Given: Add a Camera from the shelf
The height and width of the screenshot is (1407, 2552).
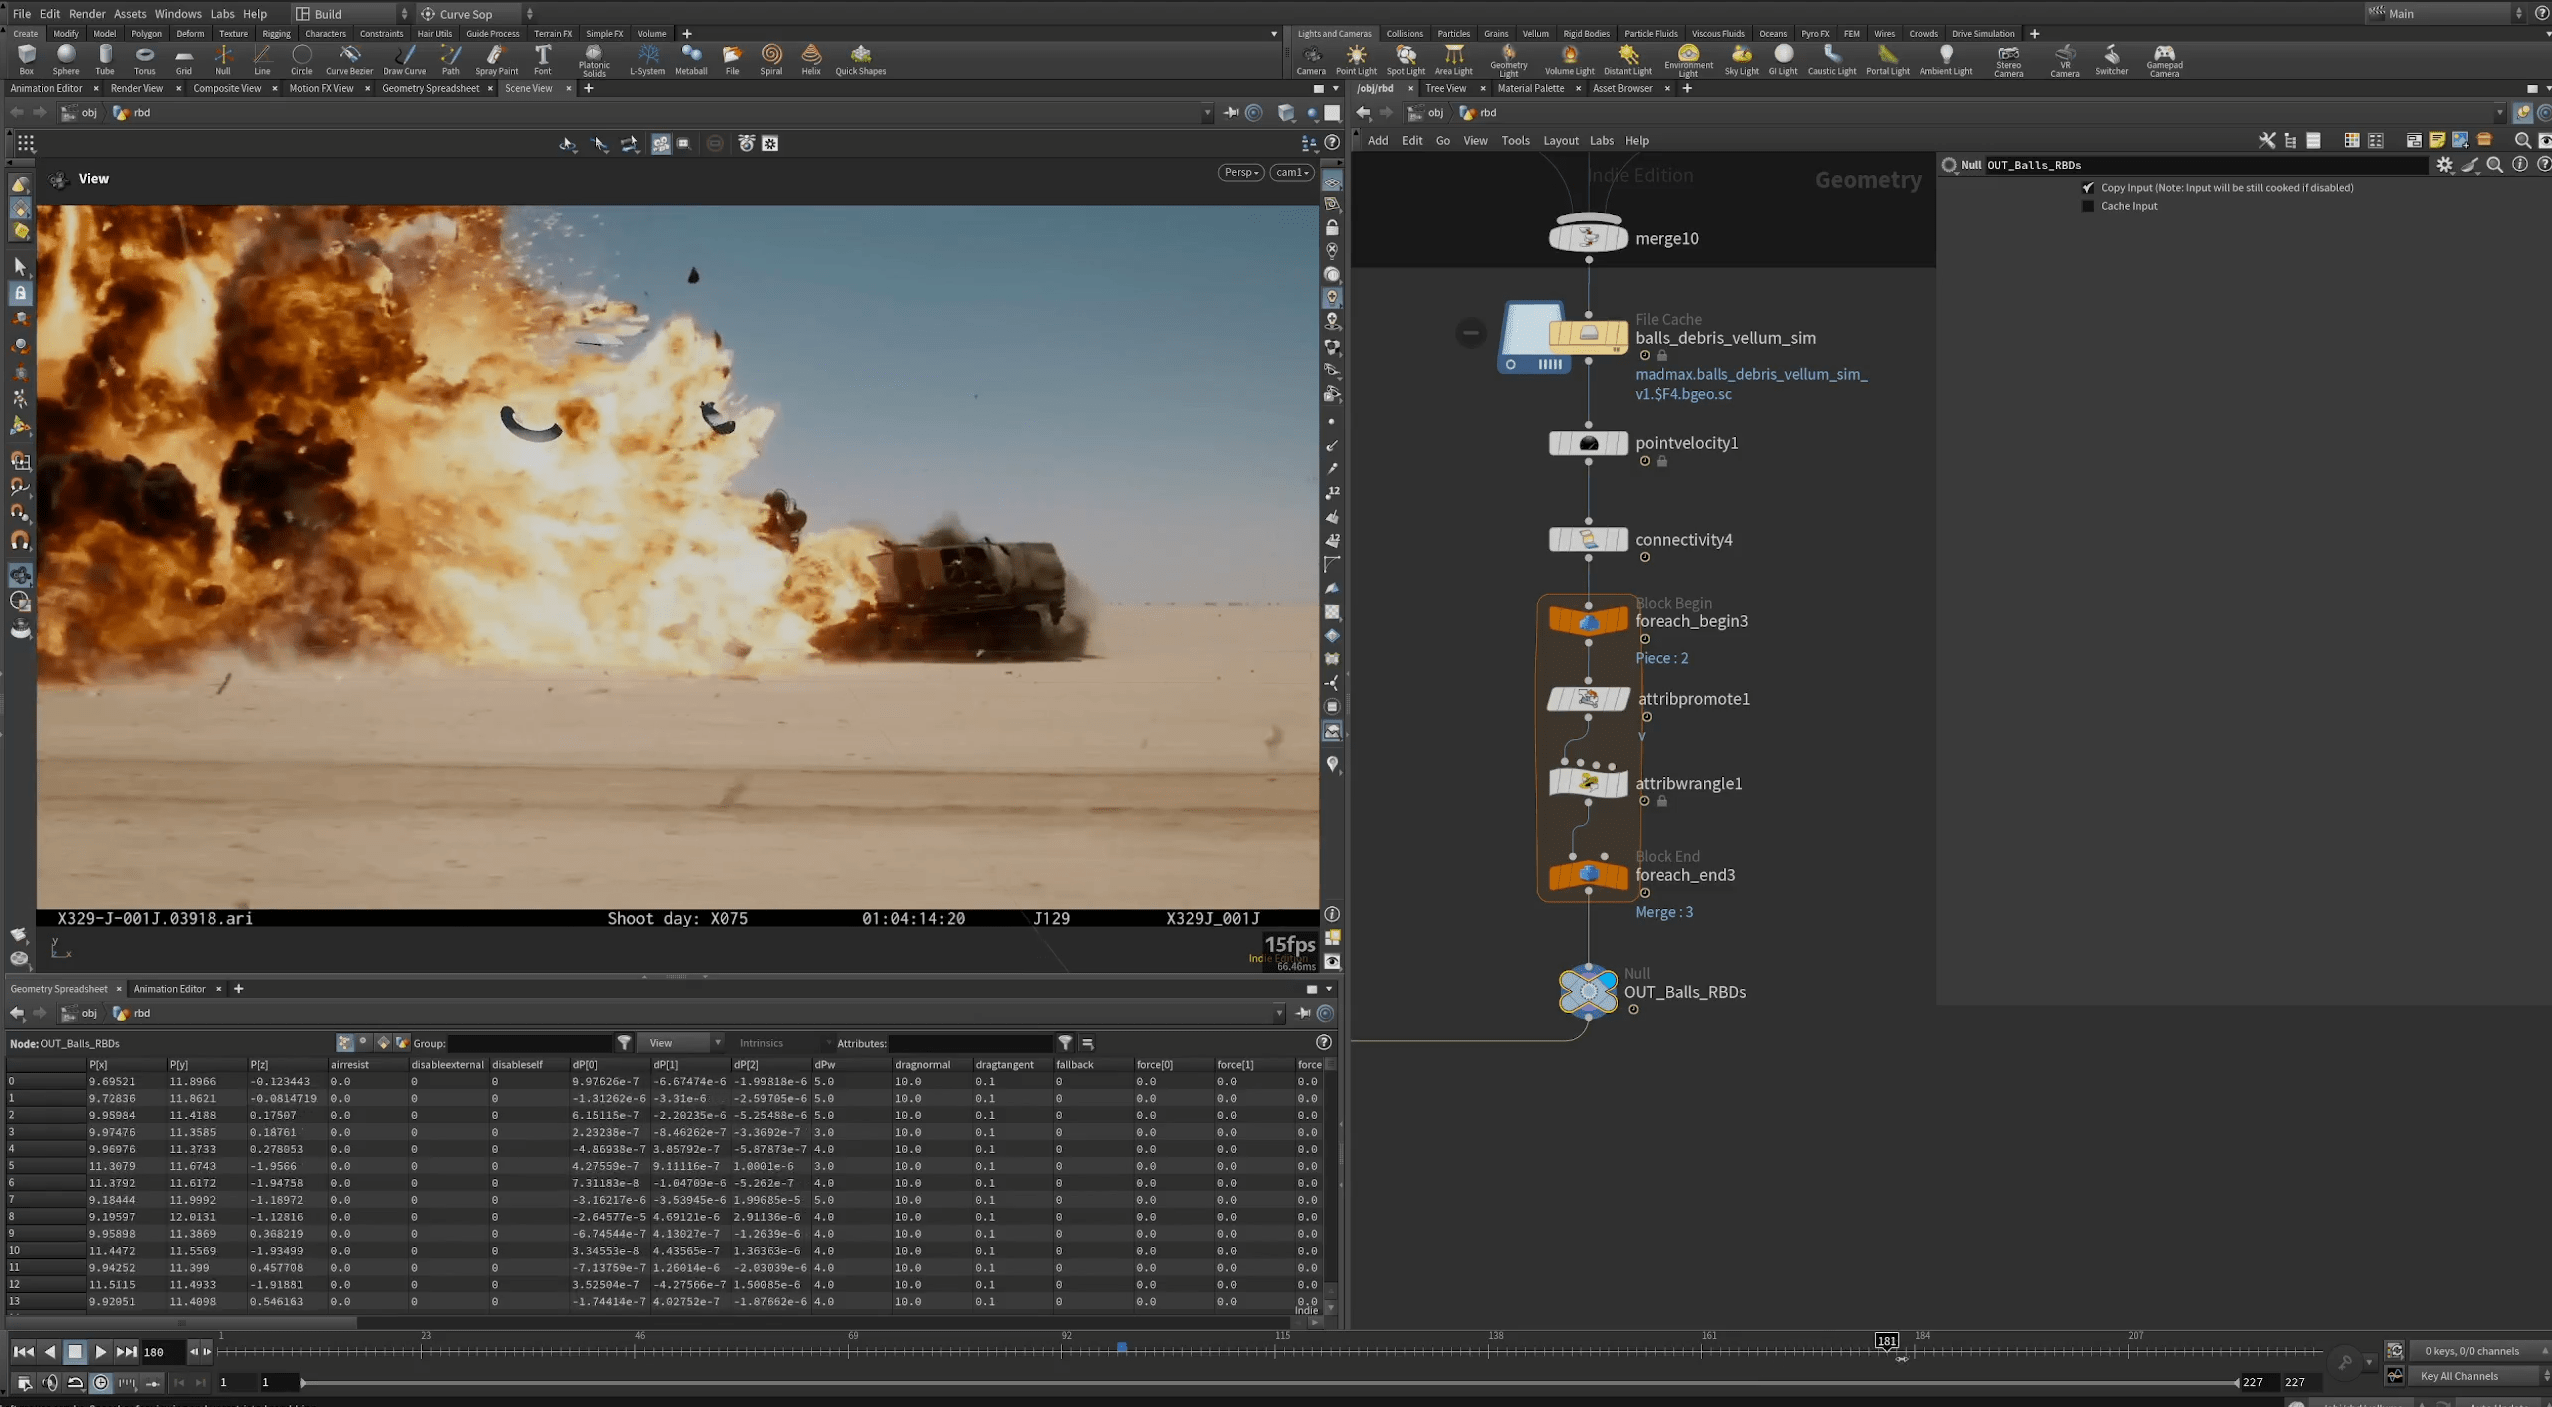Looking at the screenshot, I should click(x=1310, y=59).
